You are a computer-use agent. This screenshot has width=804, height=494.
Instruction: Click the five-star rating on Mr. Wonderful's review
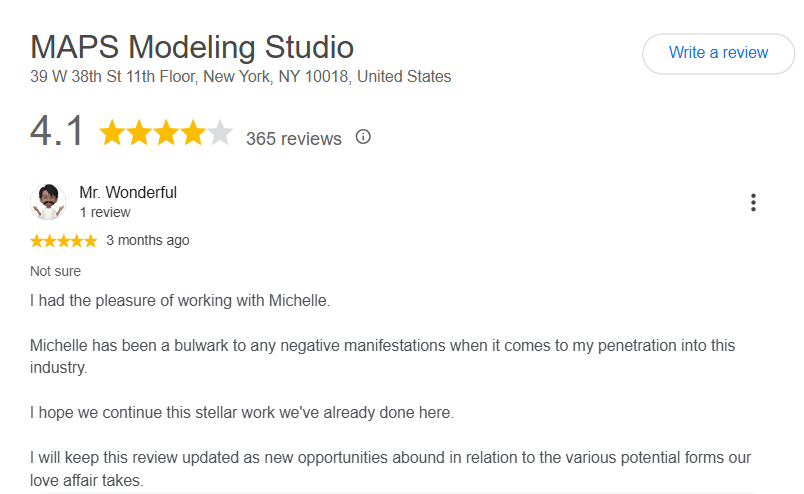pos(64,241)
